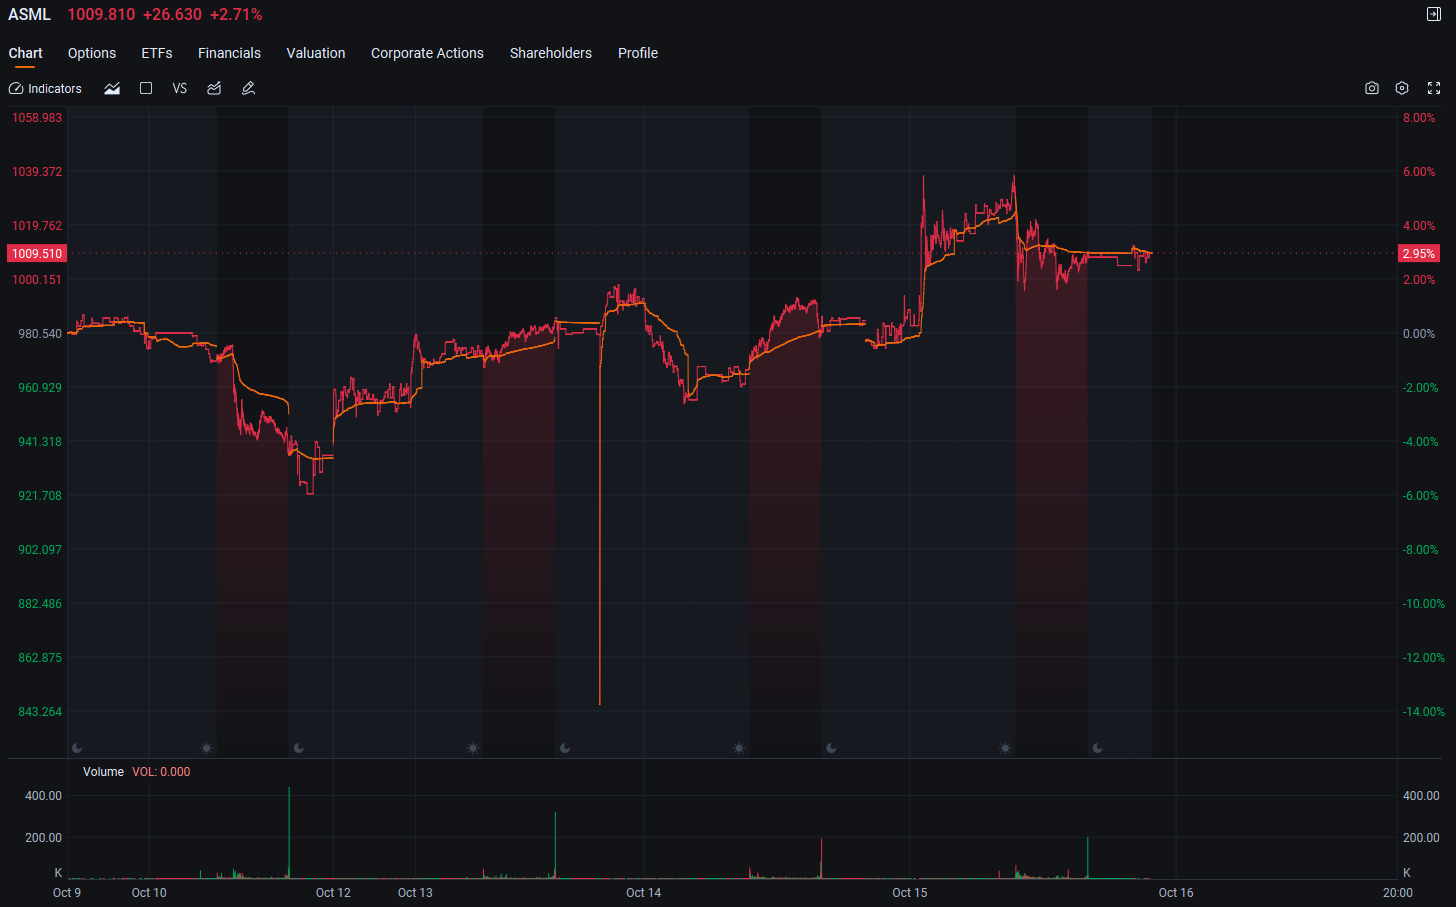1456x907 pixels.
Task: Switch to the Profile tab
Action: point(638,53)
